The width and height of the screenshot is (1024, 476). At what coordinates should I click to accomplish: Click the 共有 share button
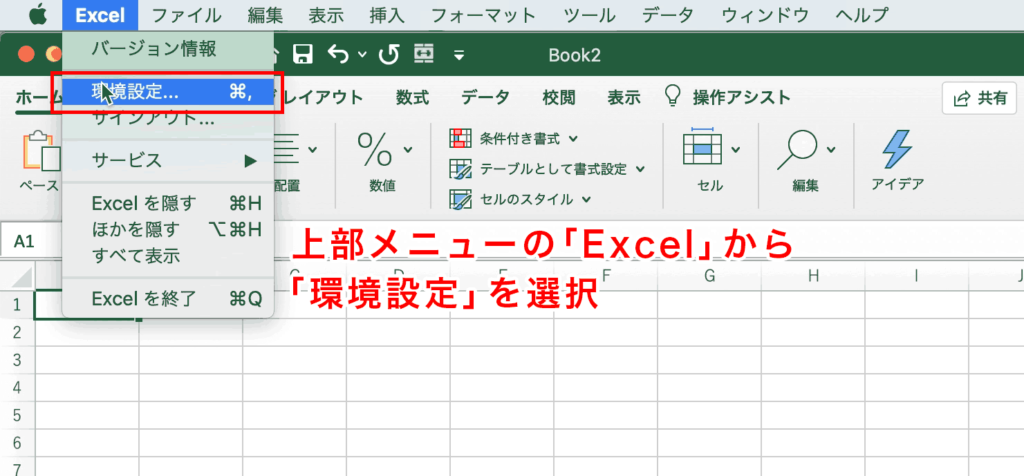979,99
